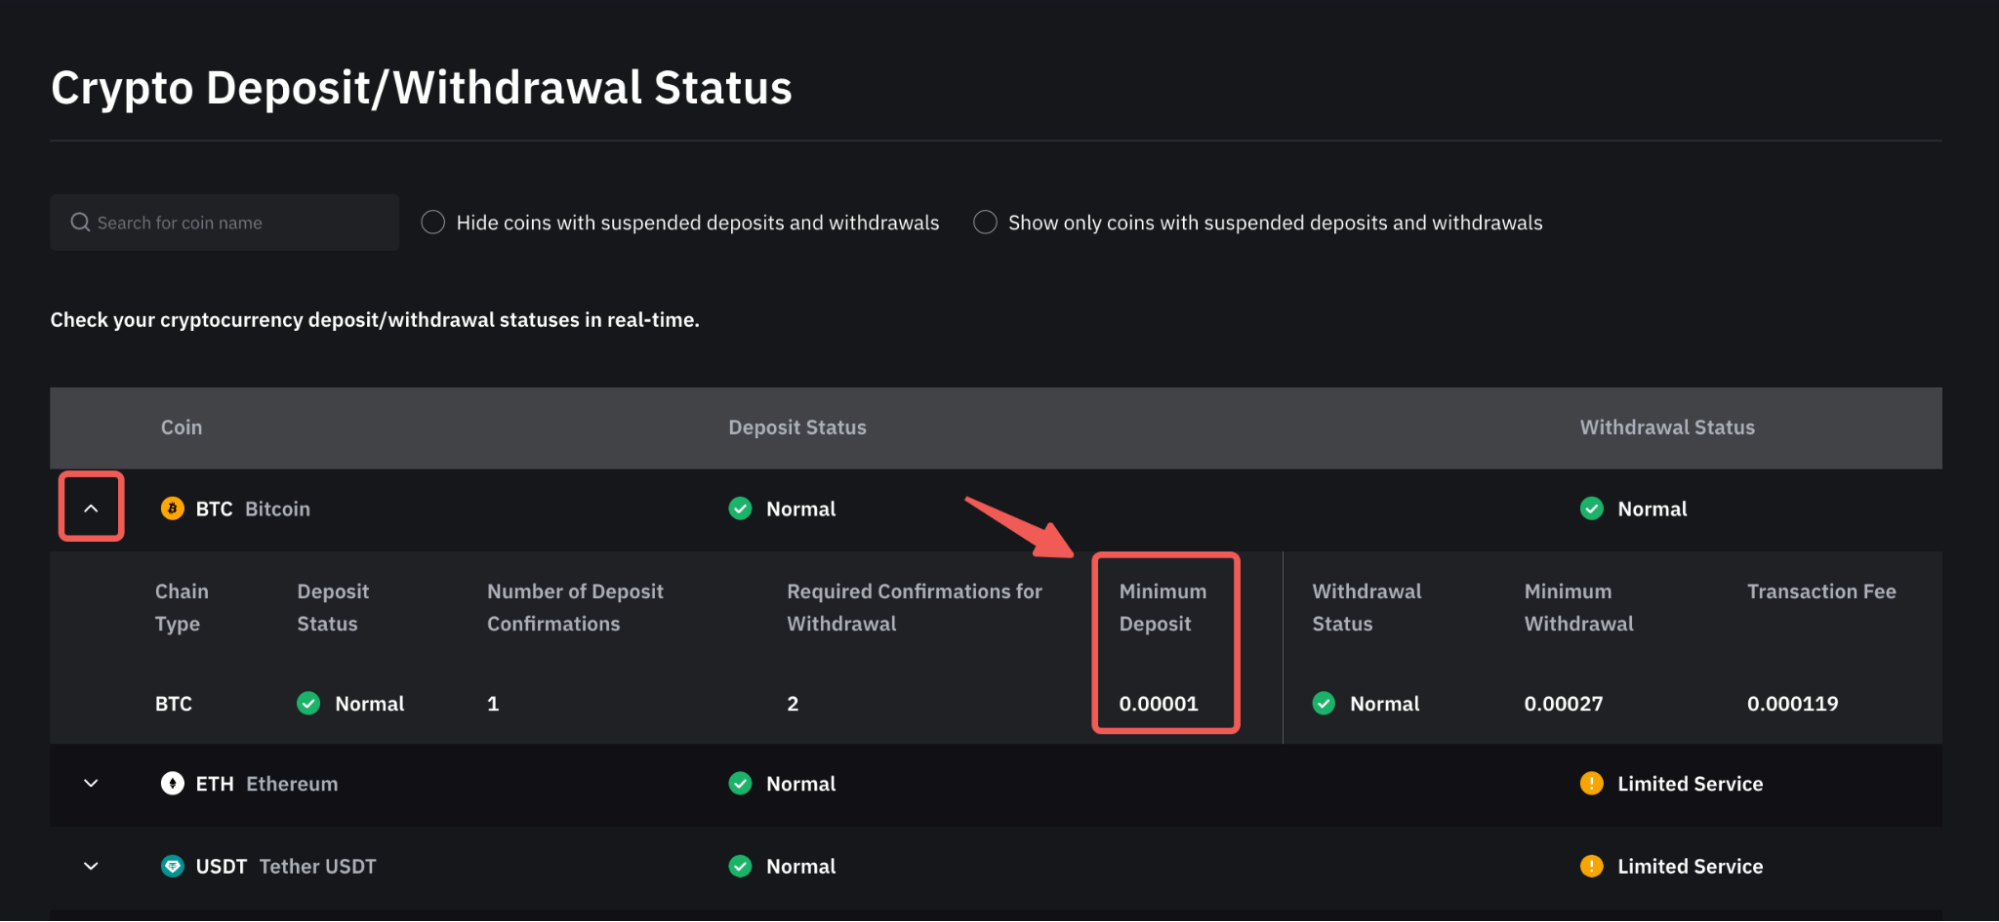Expand the ETH Ethereum row
This screenshot has height=922, width=1999.
pos(91,783)
